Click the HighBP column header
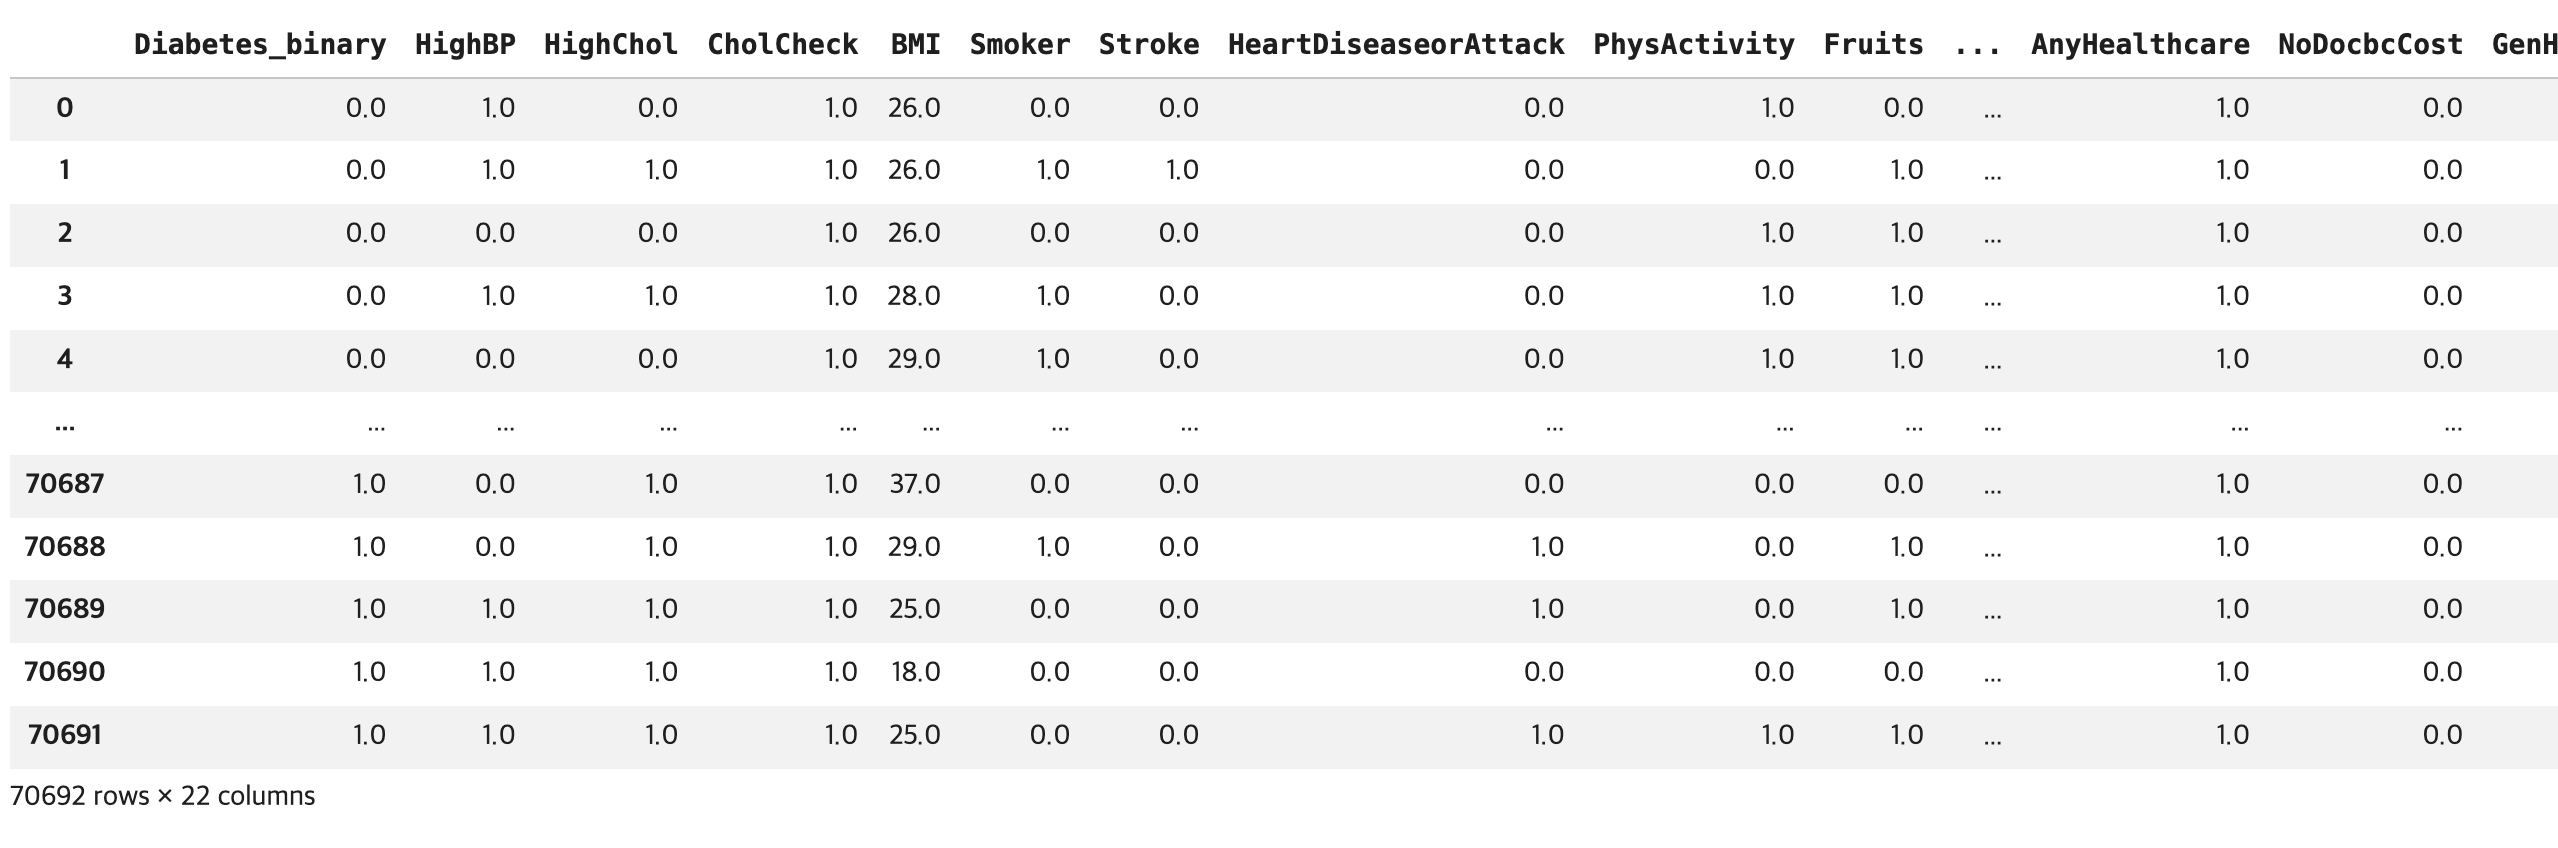Screen dimensions: 2558x848 [x=465, y=45]
